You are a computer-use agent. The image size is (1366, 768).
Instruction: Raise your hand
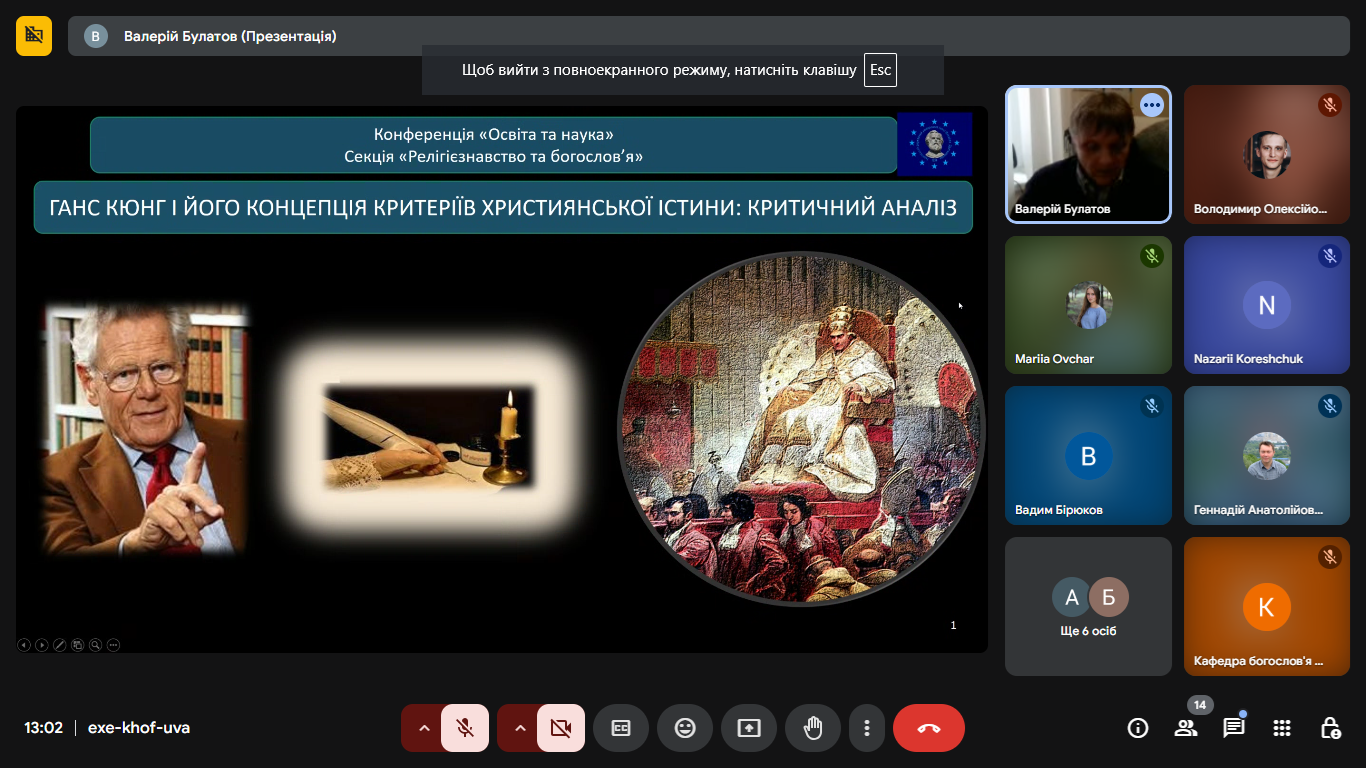tap(813, 728)
